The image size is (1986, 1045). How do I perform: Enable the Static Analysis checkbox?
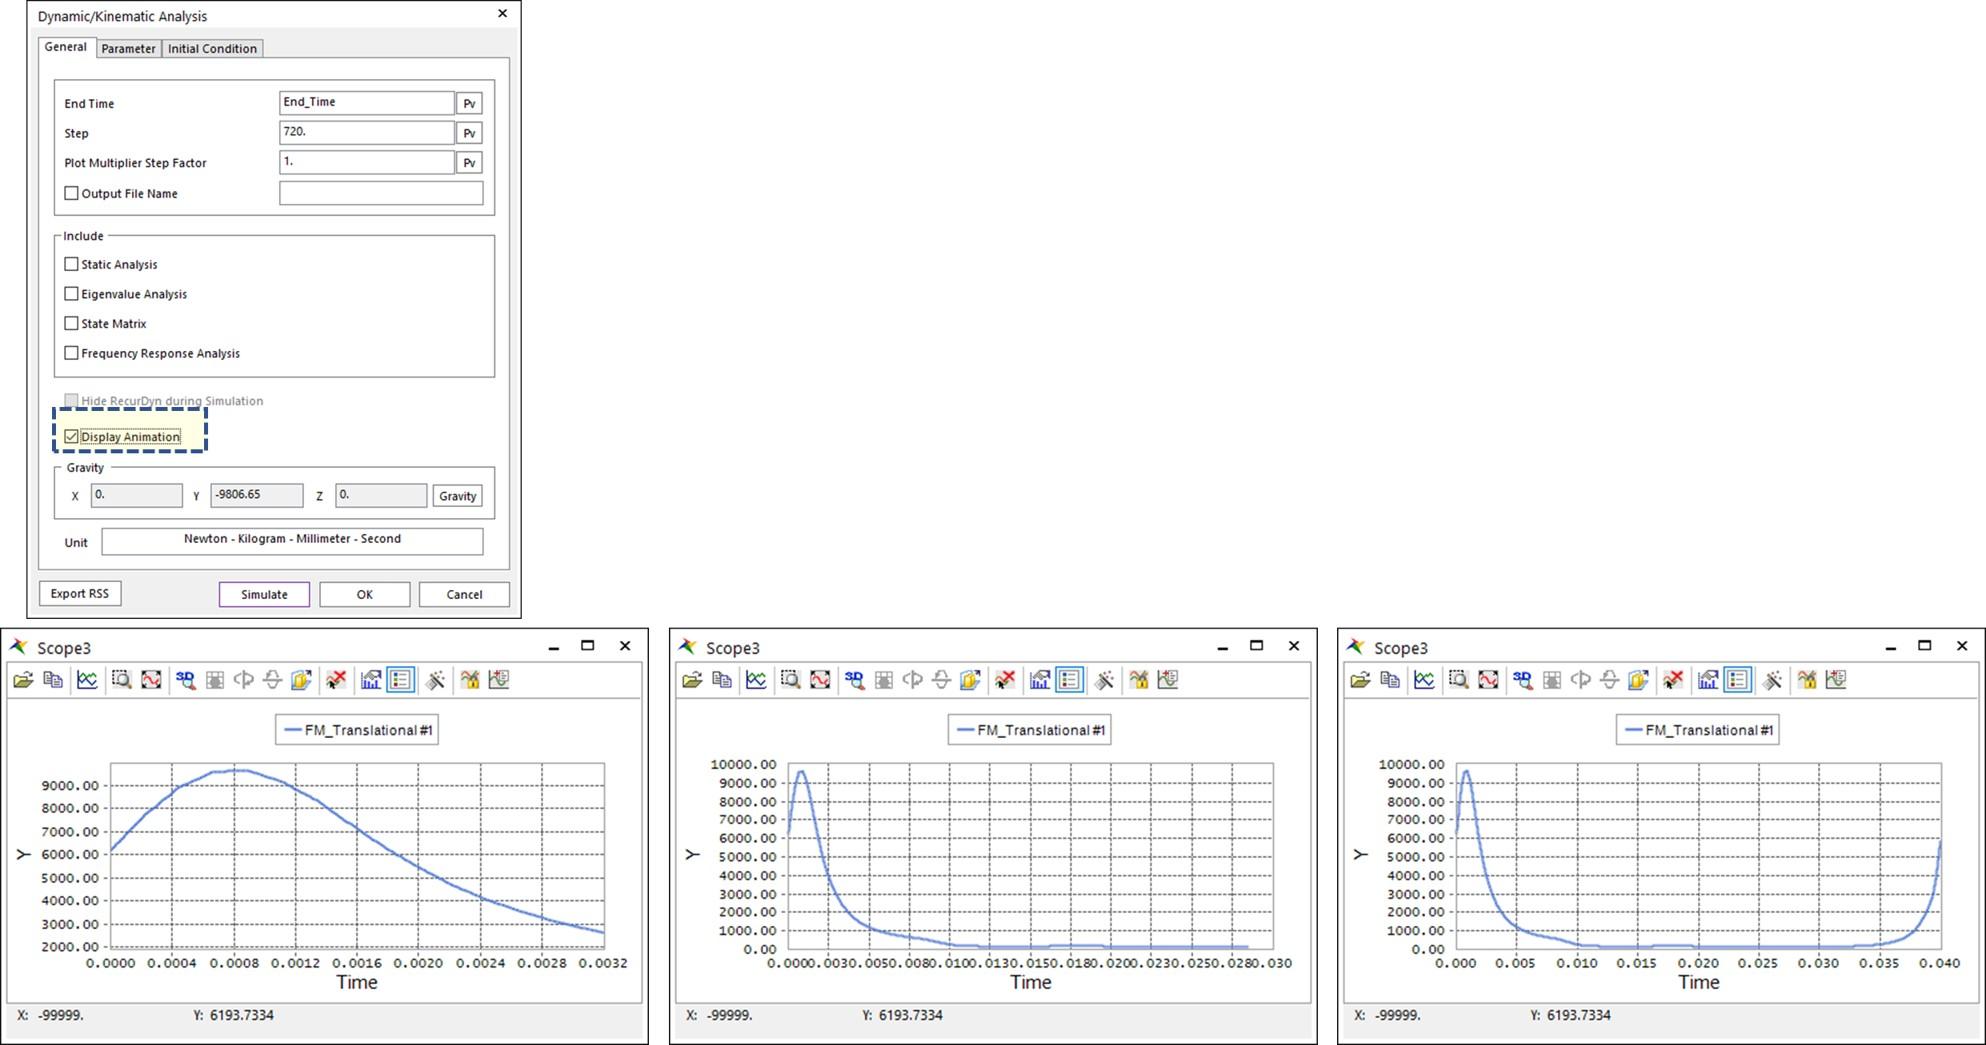(x=71, y=264)
